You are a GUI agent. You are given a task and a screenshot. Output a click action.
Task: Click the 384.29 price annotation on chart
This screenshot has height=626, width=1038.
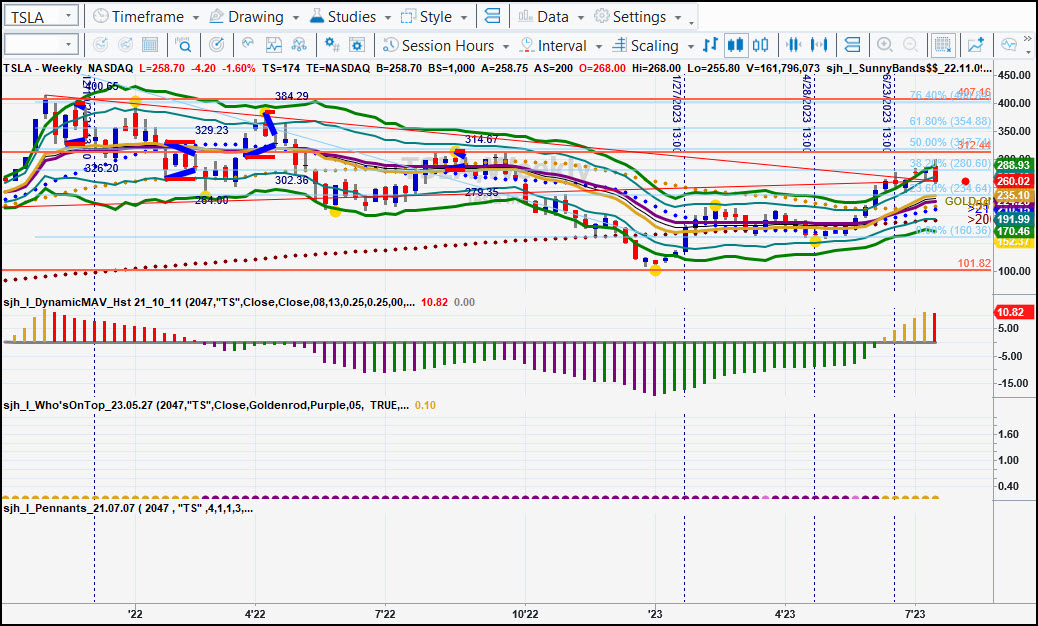292,96
